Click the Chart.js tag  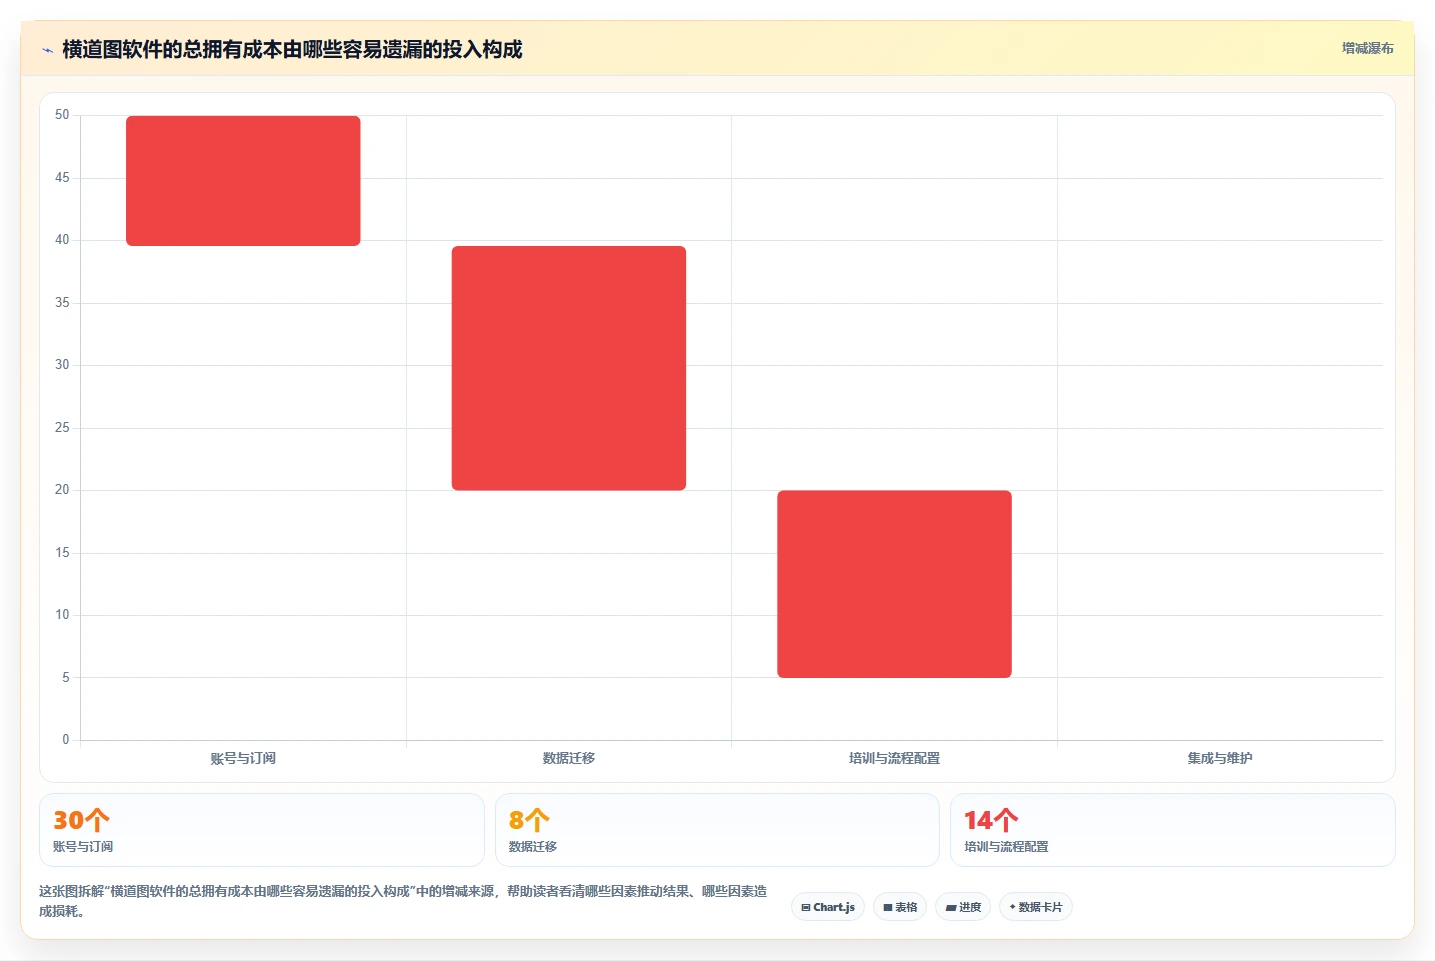click(x=828, y=907)
